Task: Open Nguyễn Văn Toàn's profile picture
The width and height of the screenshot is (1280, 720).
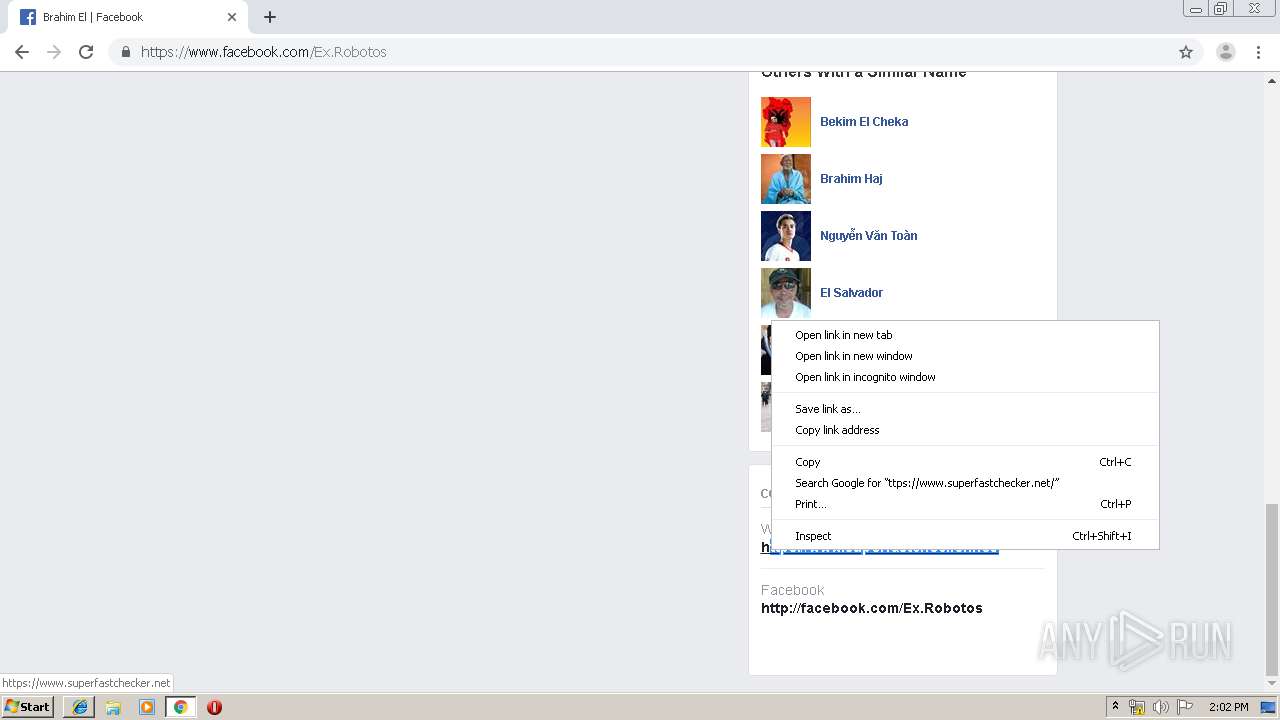Action: click(x=786, y=236)
